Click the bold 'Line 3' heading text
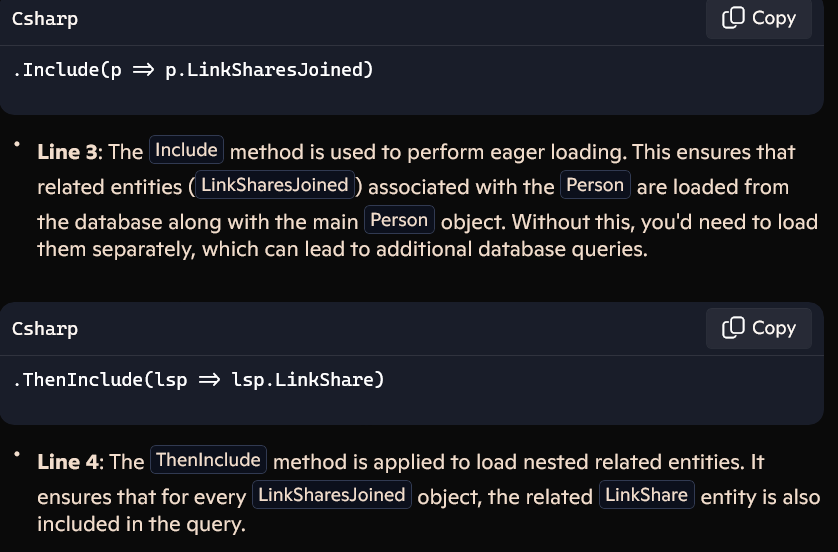 click(x=67, y=152)
